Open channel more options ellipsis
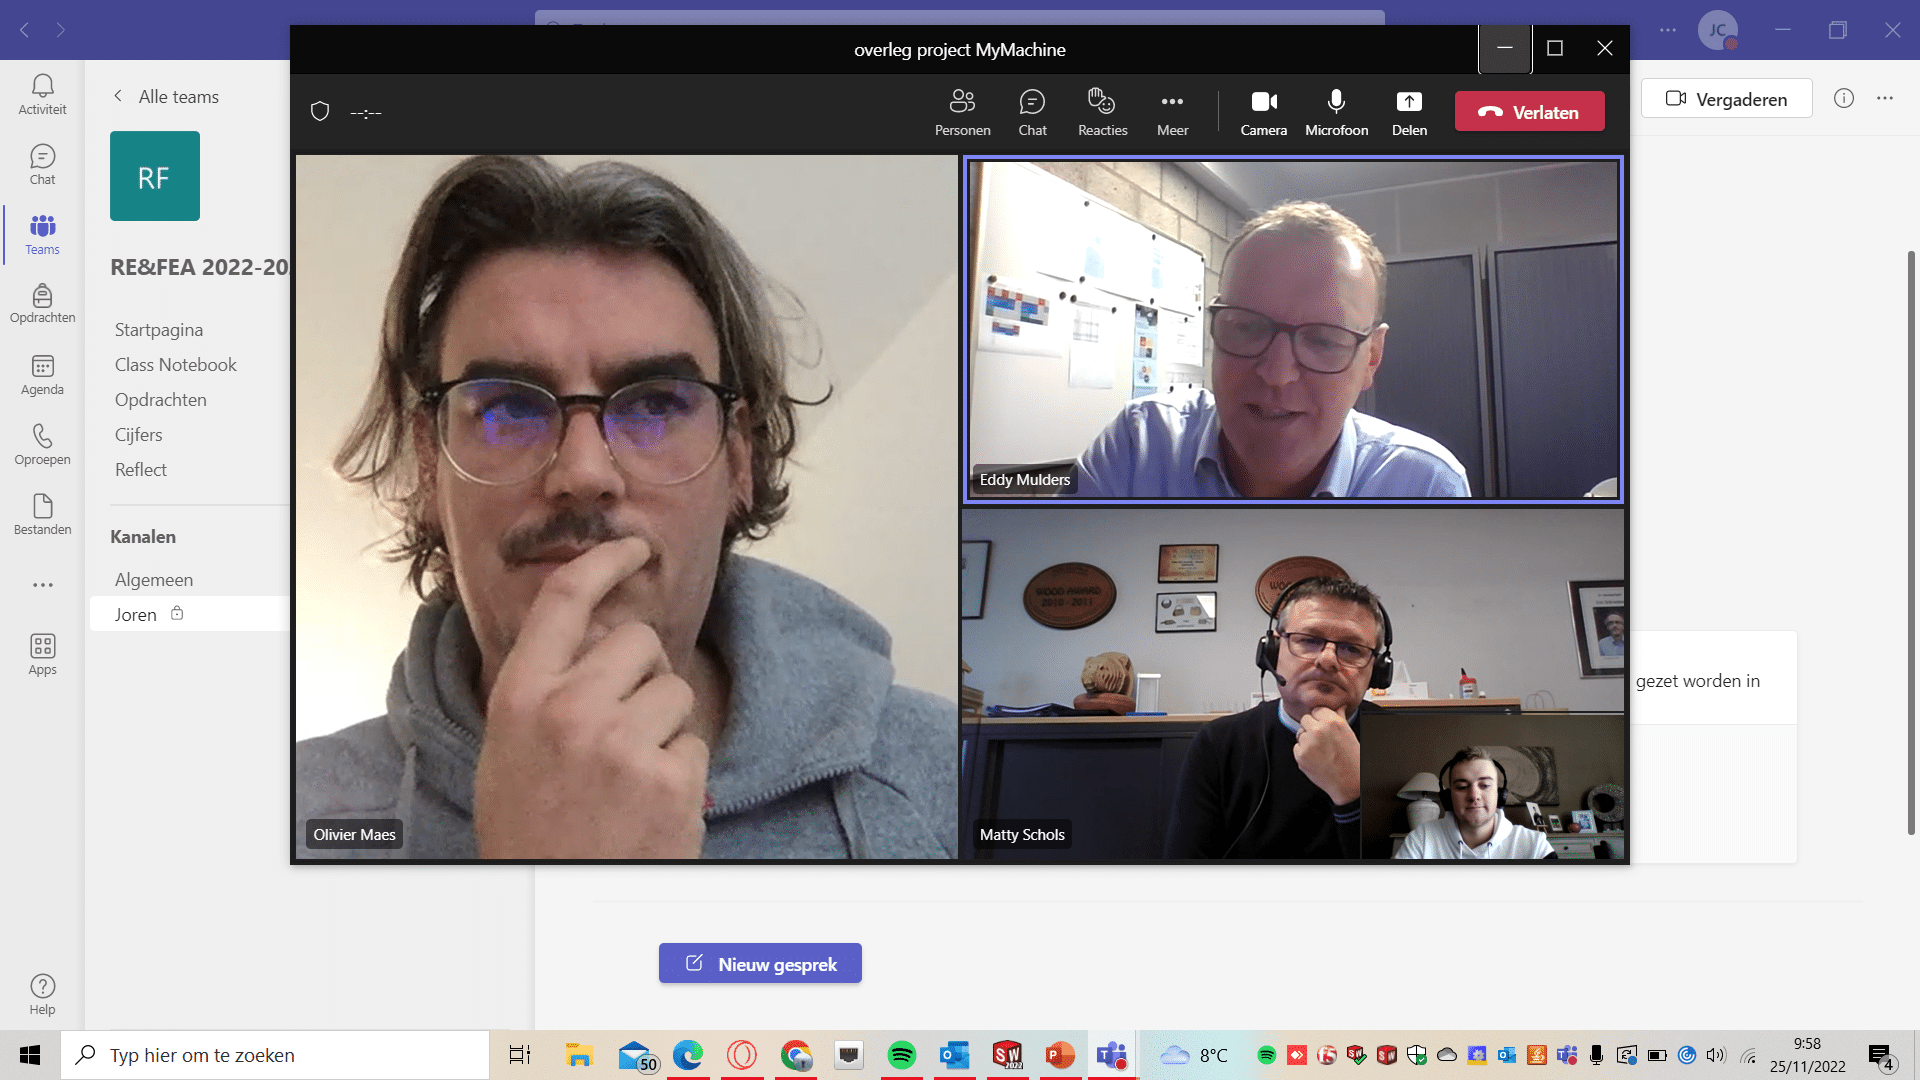This screenshot has height=1080, width=1920. [x=1885, y=98]
